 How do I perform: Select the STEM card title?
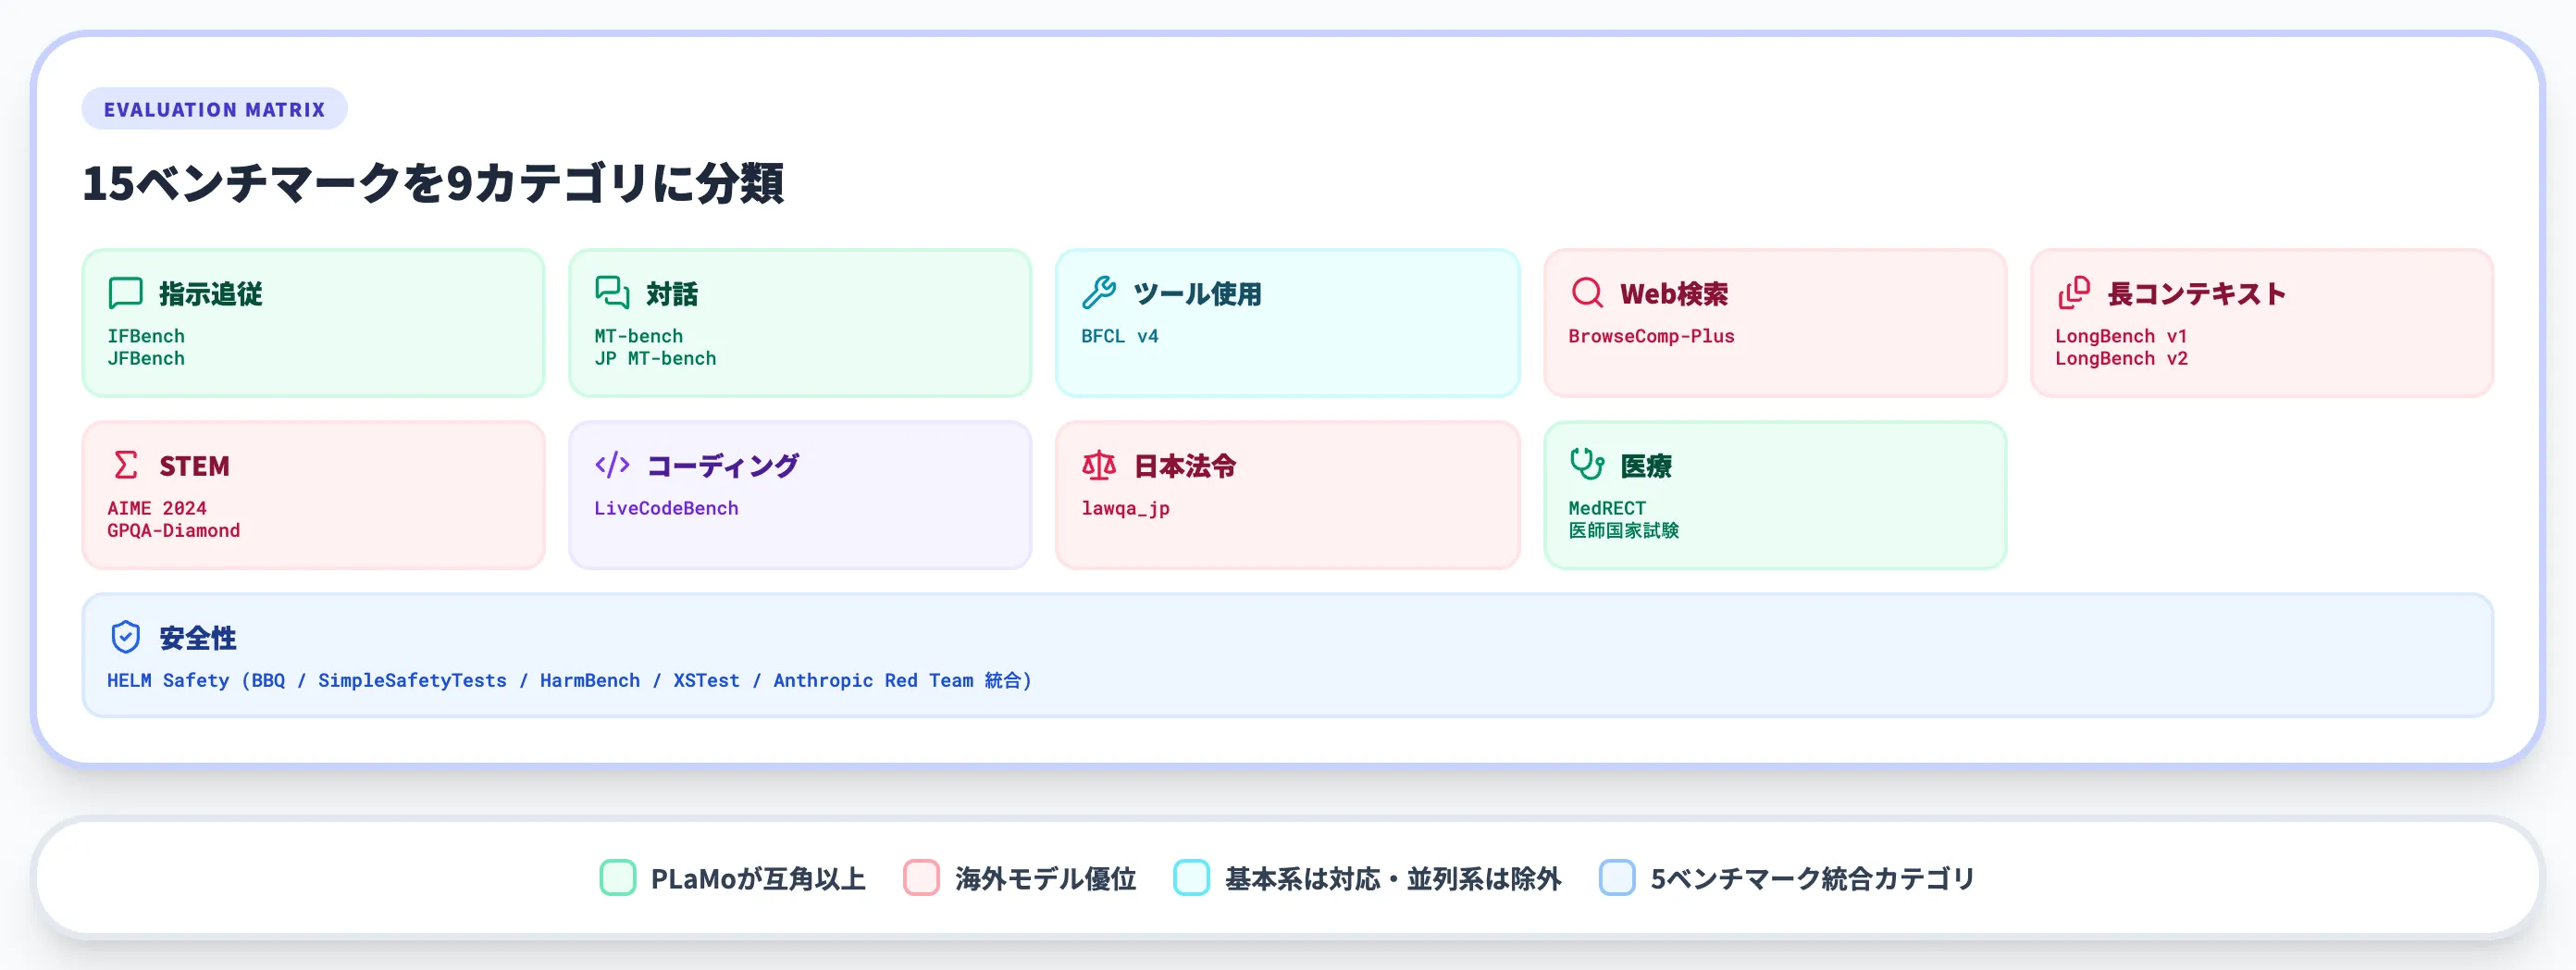pos(194,466)
